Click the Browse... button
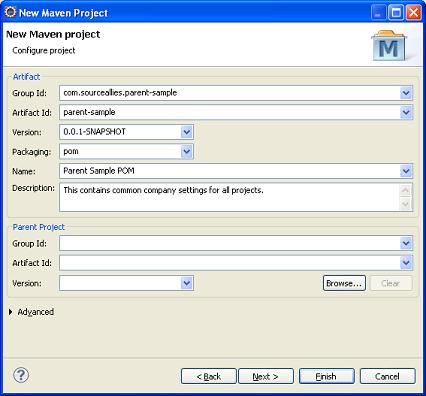 coord(344,283)
